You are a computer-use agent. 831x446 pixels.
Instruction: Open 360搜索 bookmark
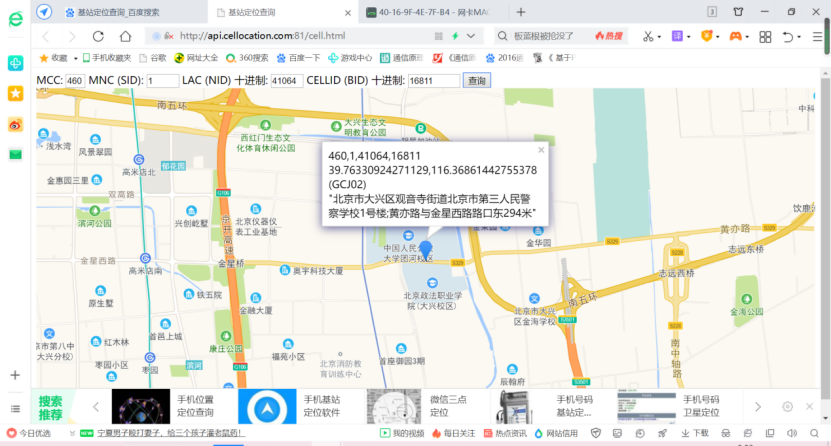(247, 58)
